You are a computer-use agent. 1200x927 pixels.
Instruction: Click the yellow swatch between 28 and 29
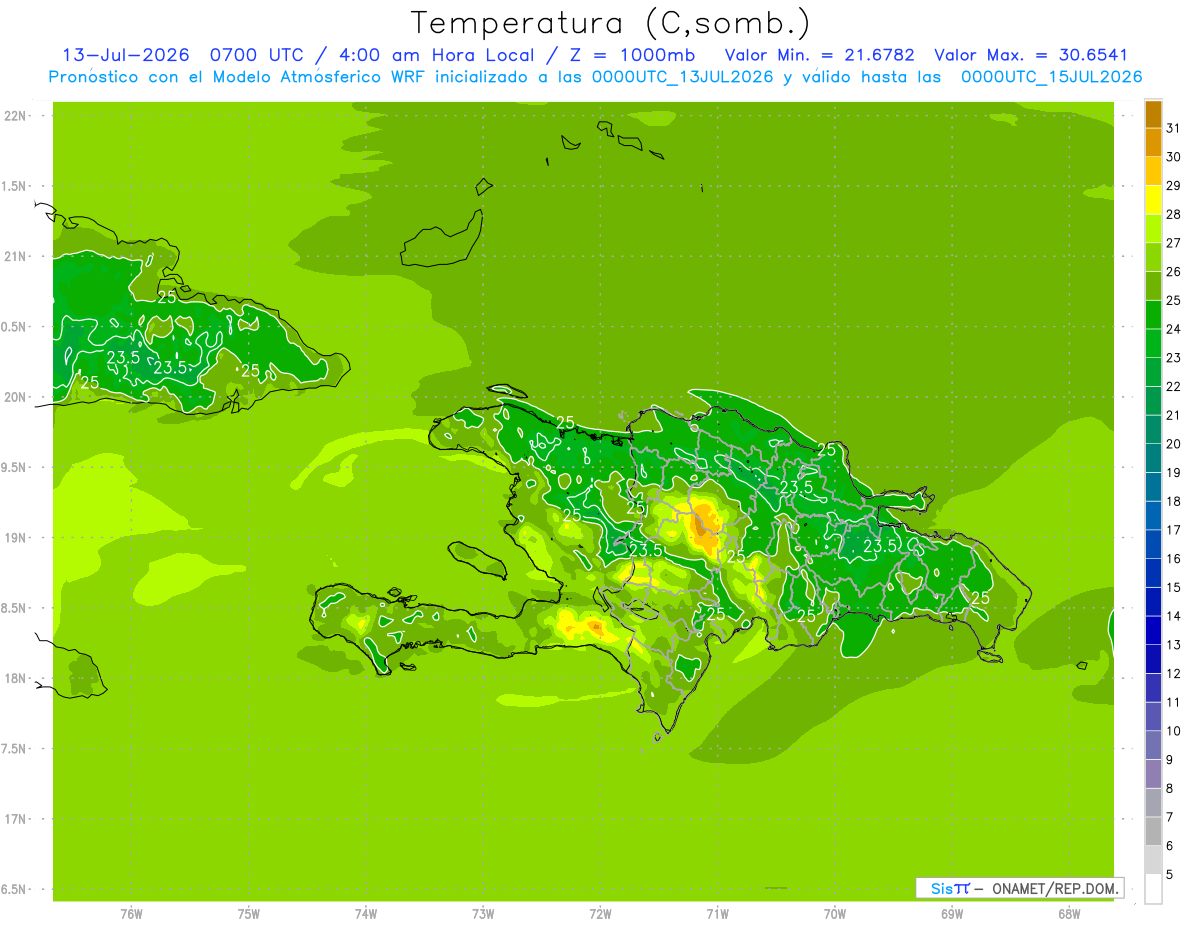1153,200
